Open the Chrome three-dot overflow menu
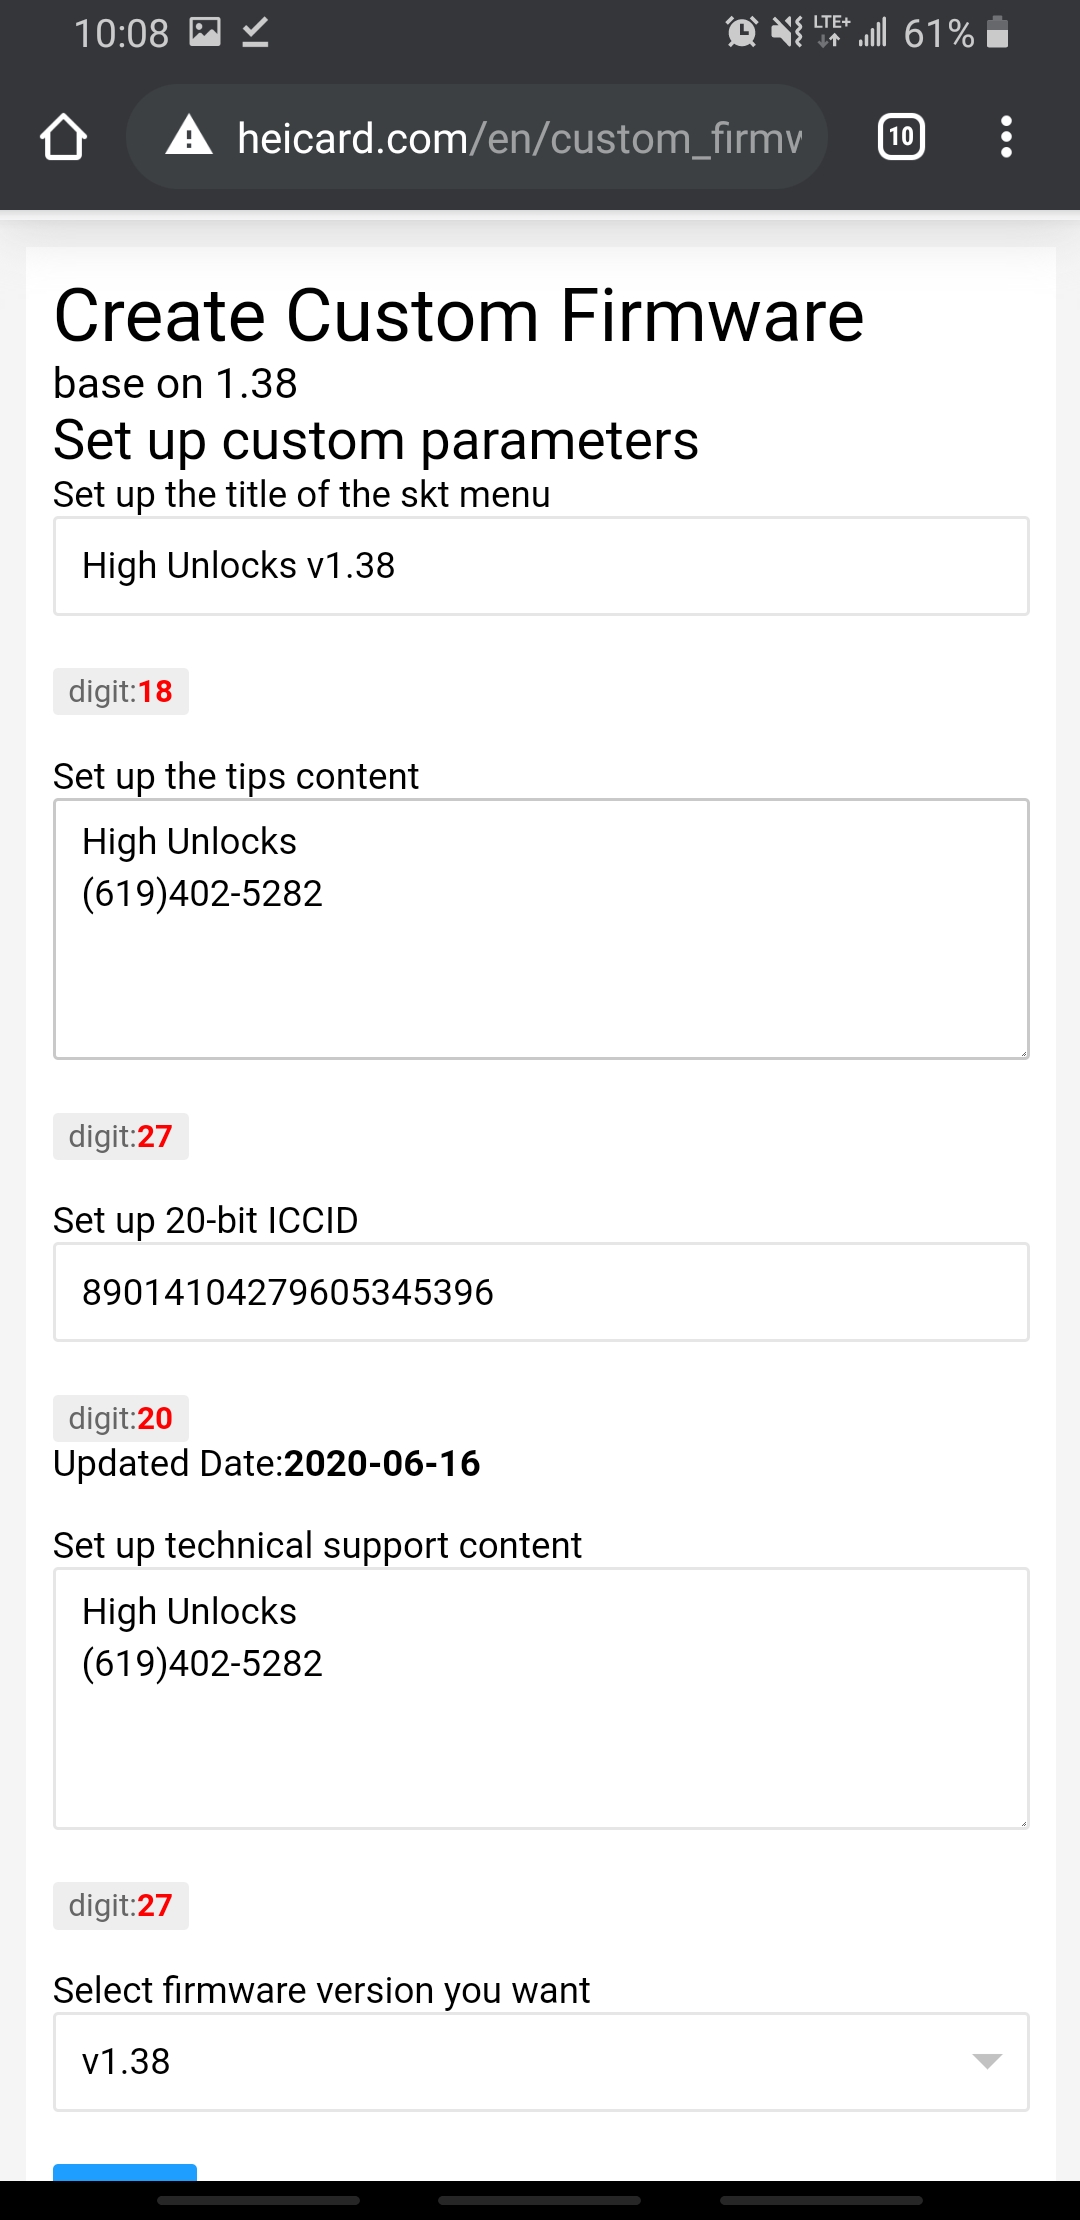Viewport: 1080px width, 2220px height. point(1006,137)
